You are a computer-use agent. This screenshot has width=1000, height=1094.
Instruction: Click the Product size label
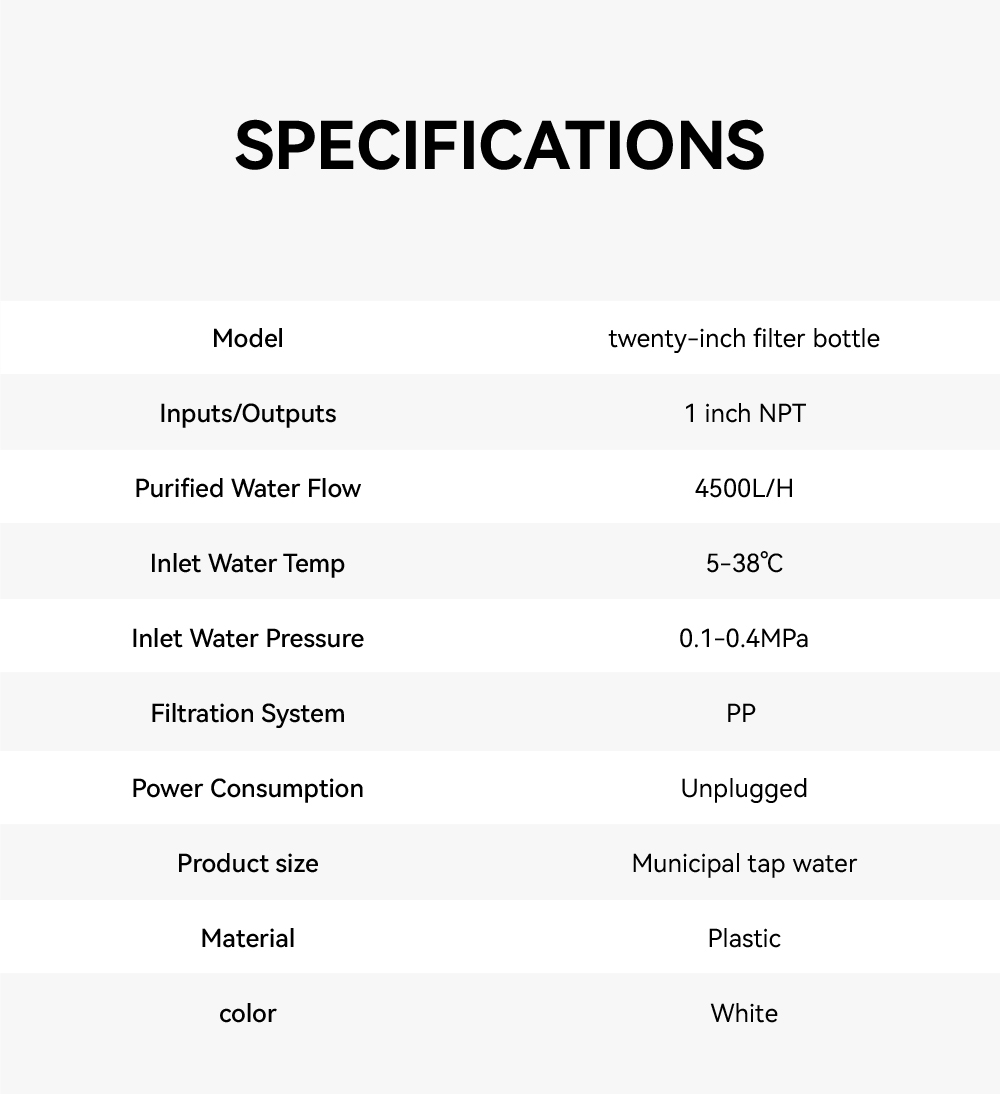pyautogui.click(x=248, y=863)
